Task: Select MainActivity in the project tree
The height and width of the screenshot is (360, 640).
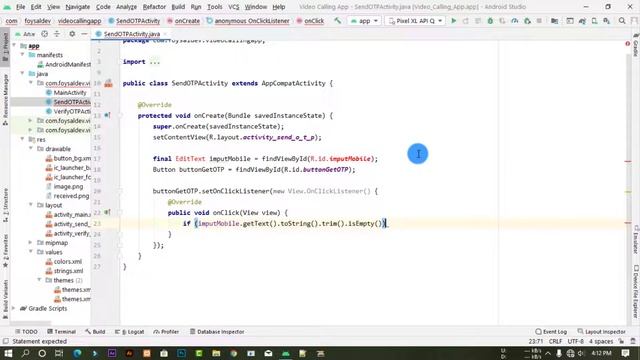Action: click(x=69, y=92)
